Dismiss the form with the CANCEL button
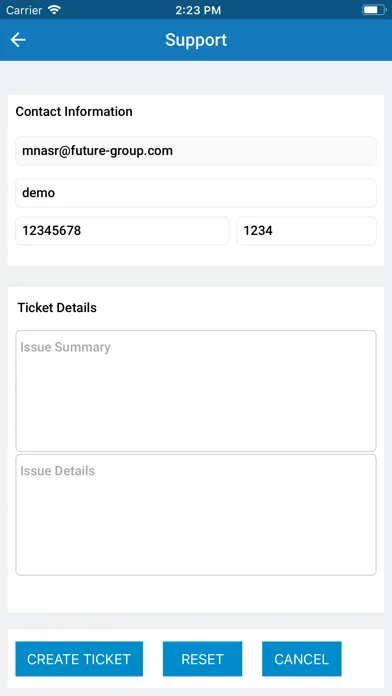Image resolution: width=392 pixels, height=696 pixels. [302, 659]
